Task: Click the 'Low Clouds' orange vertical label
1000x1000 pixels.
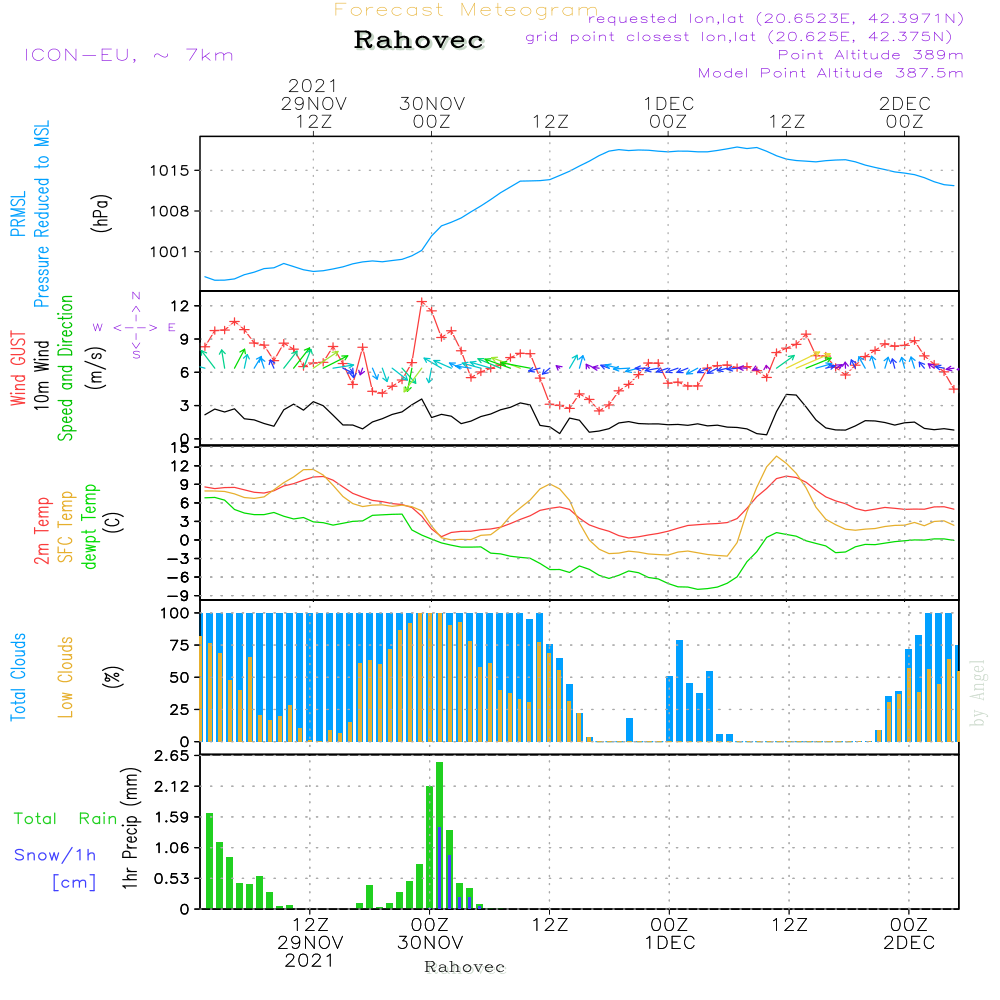Action: click(66, 677)
